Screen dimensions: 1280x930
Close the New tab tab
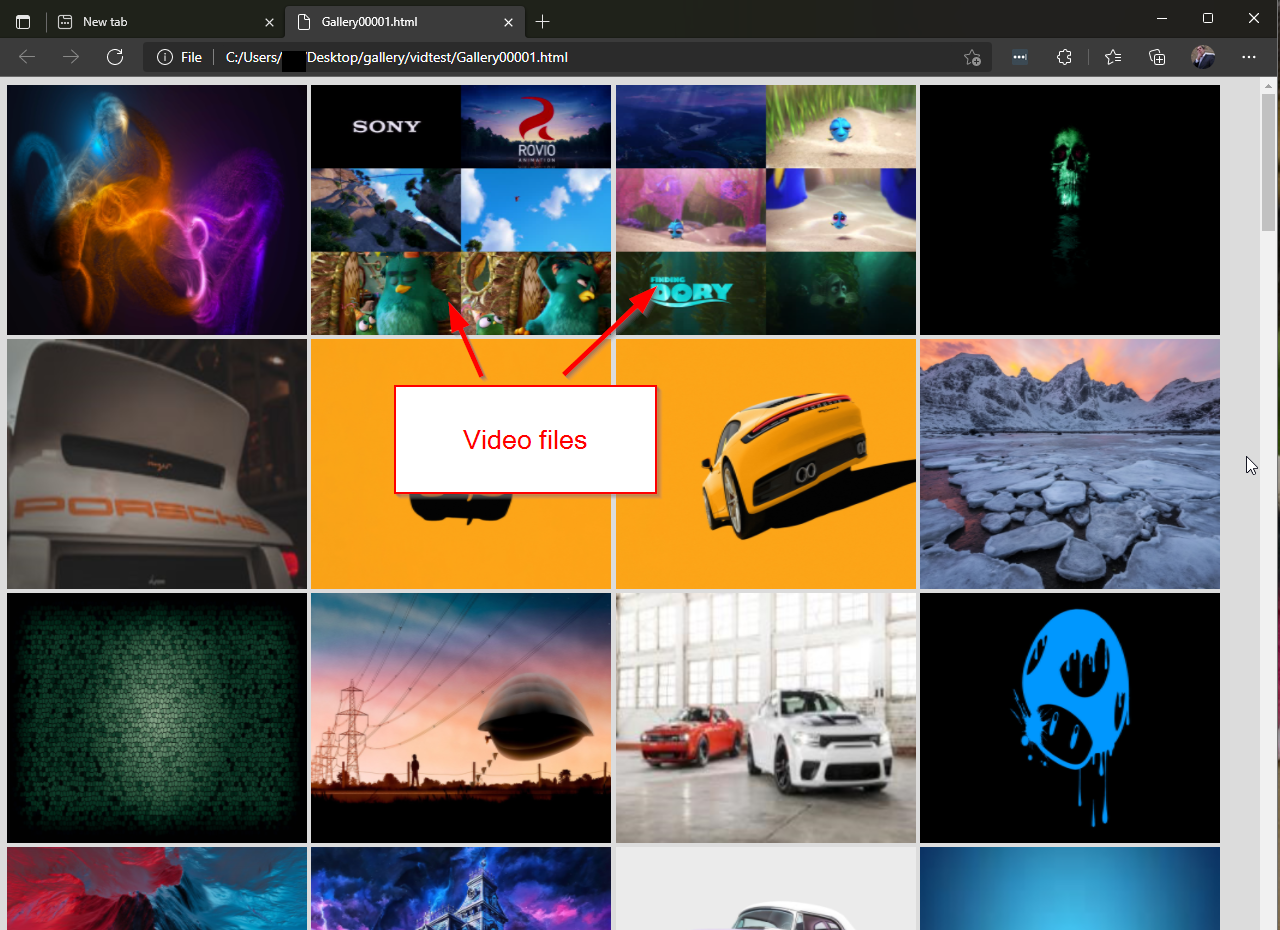tap(269, 22)
